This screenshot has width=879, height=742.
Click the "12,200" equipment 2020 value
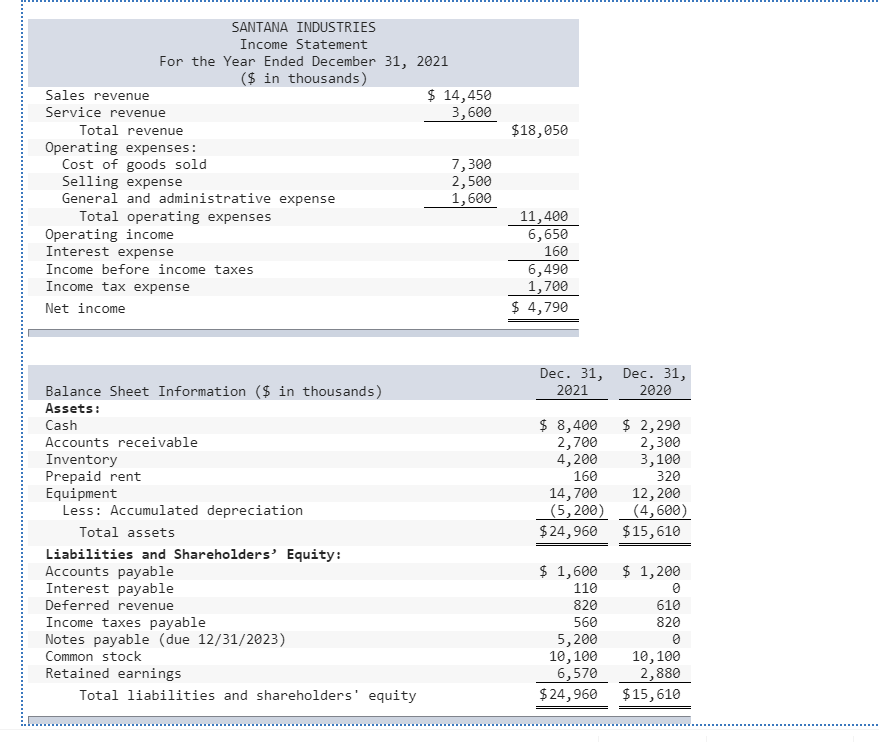(x=656, y=494)
